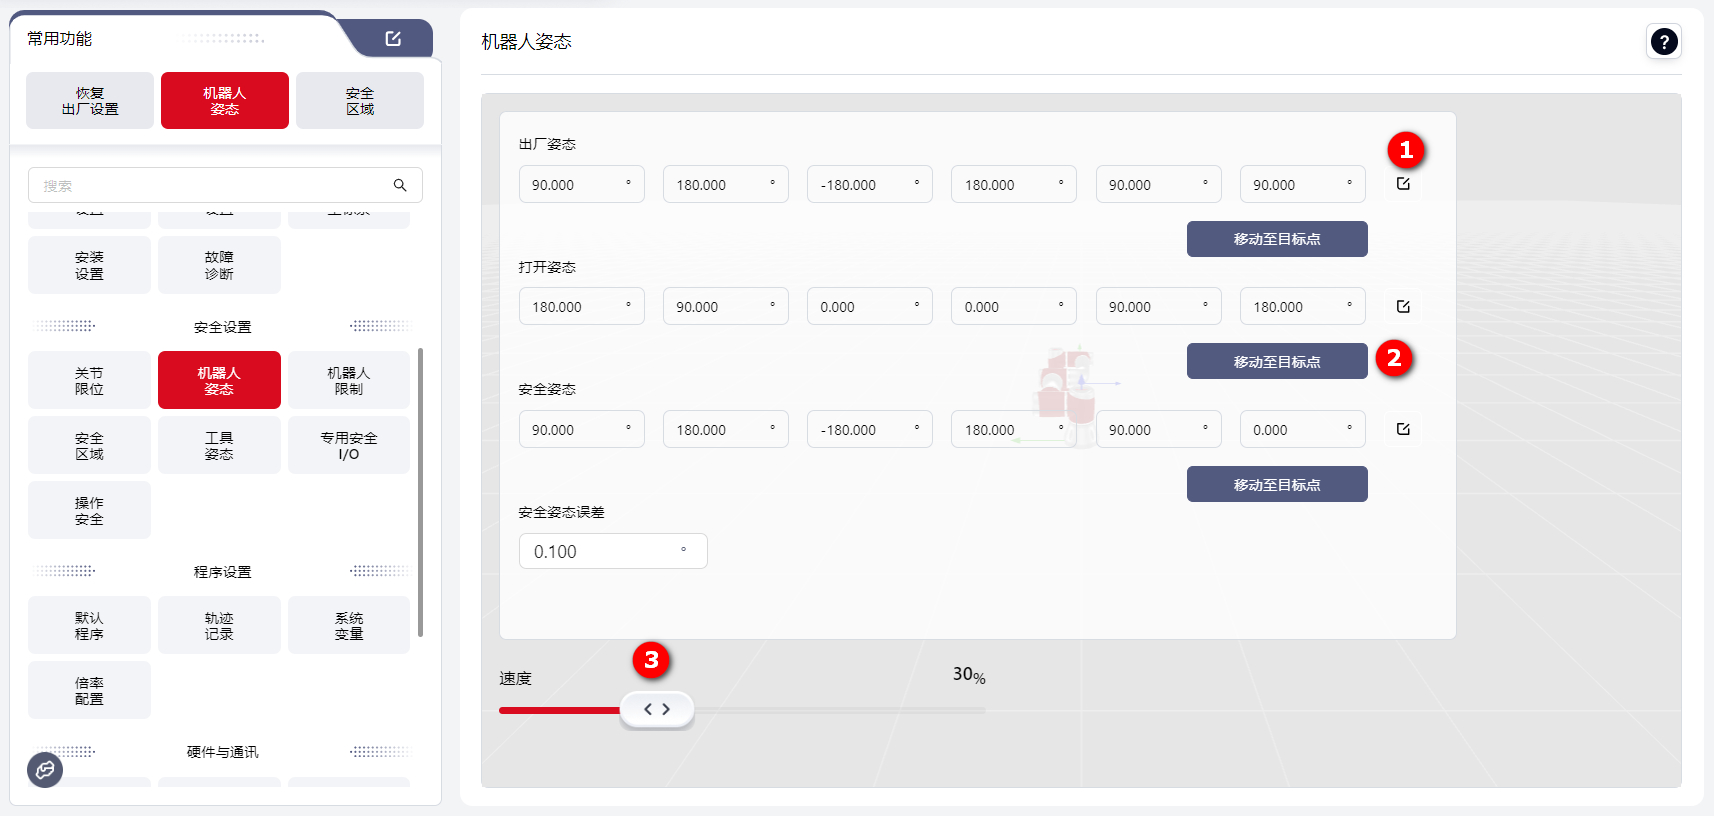
Task: Open 故障诊断 menu tile
Action: pos(219,266)
